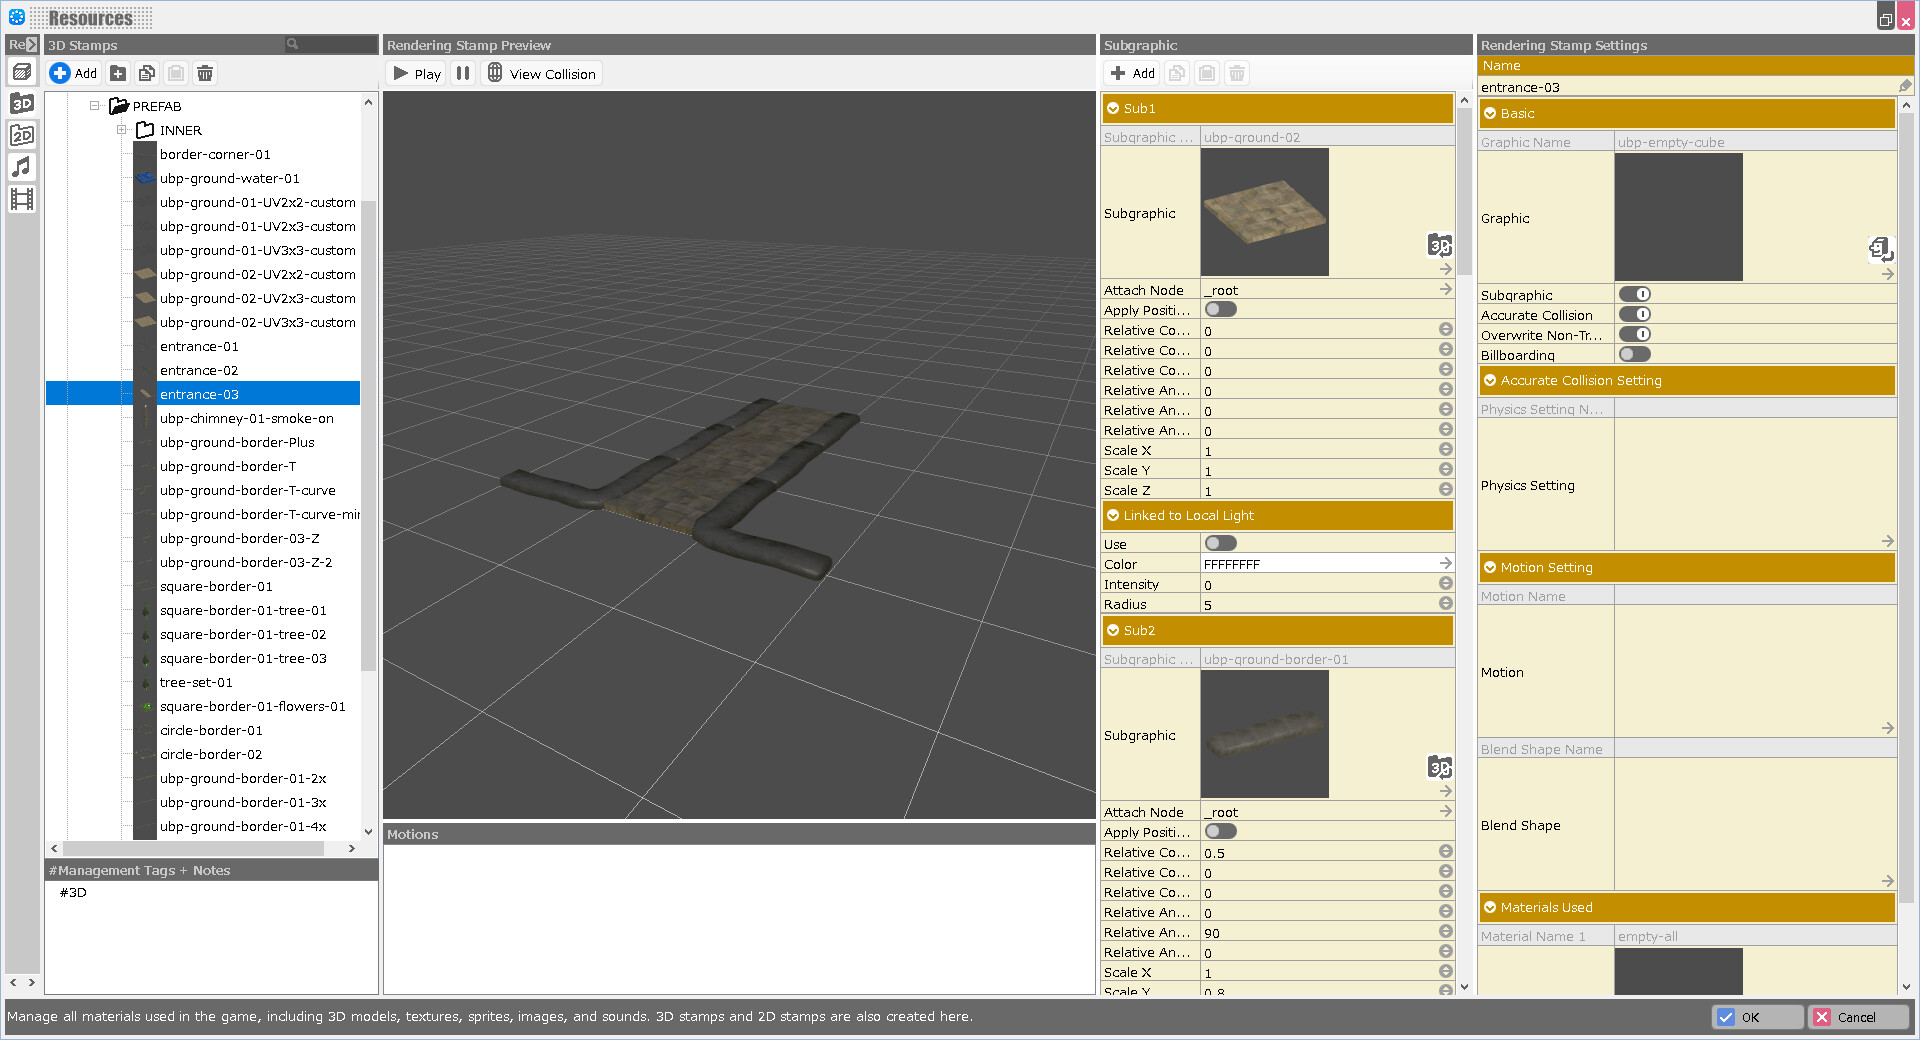Select the entrance-02 stamp in the tree
The width and height of the screenshot is (1920, 1040).
point(200,370)
